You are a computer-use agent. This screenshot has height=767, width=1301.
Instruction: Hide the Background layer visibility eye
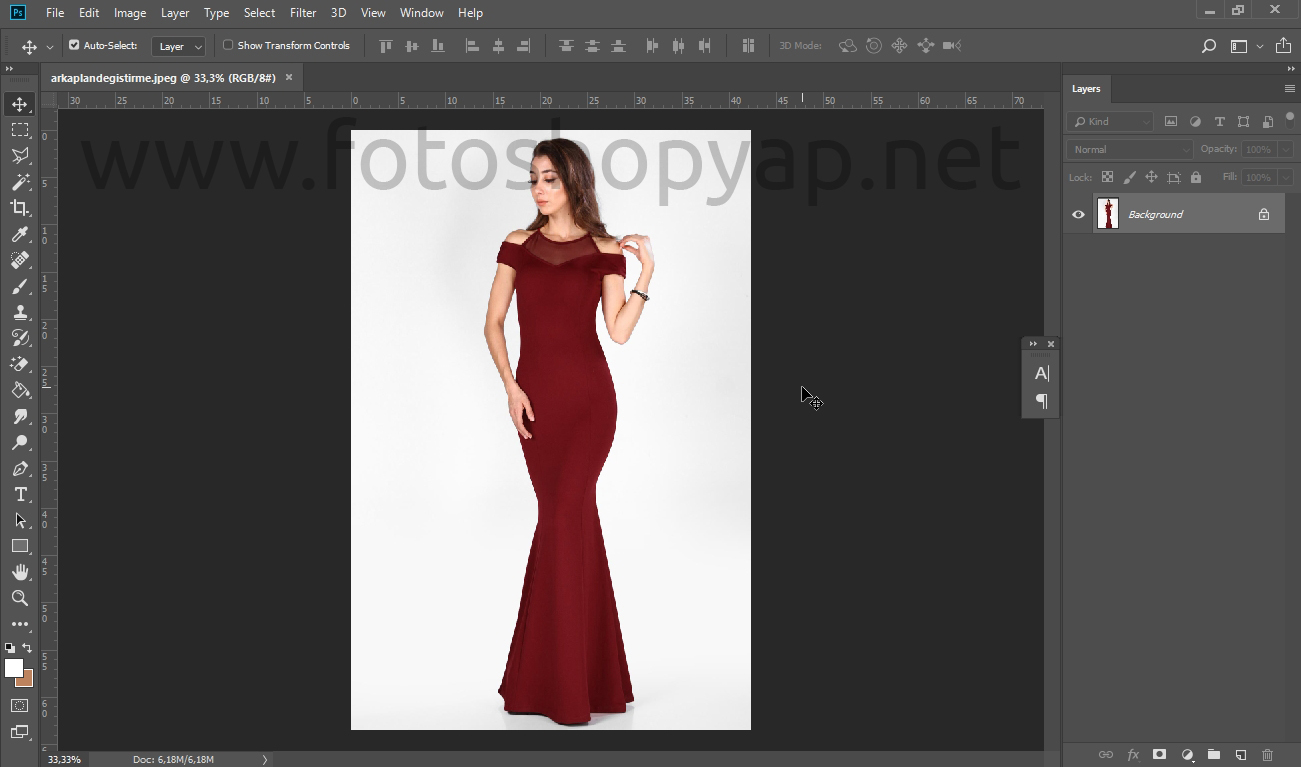(x=1078, y=214)
